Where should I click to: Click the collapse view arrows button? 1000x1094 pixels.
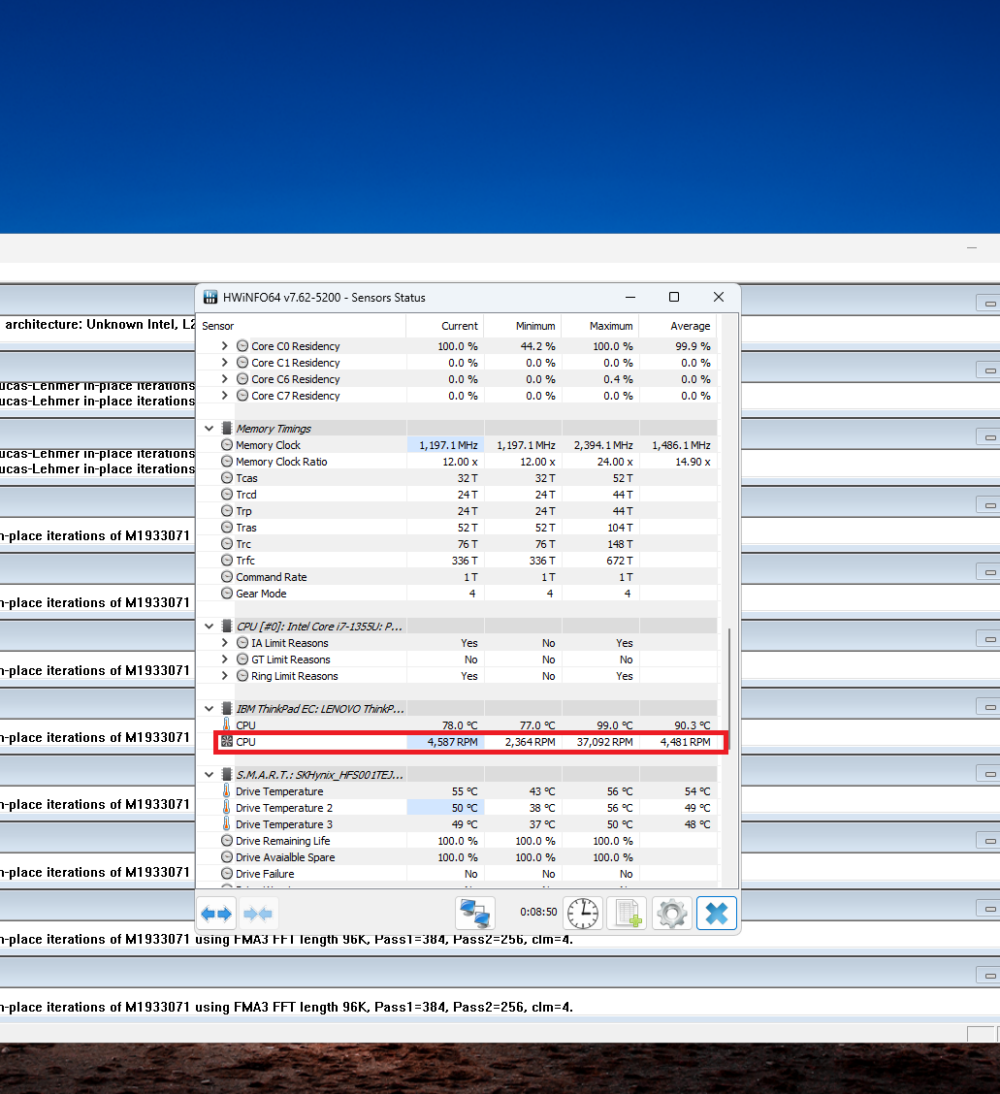pyautogui.click(x=258, y=913)
